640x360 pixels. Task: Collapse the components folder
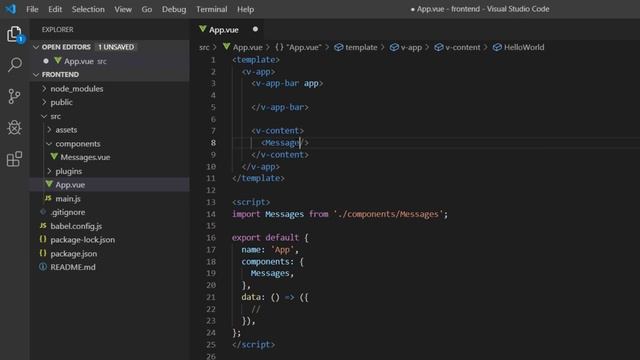coord(49,144)
